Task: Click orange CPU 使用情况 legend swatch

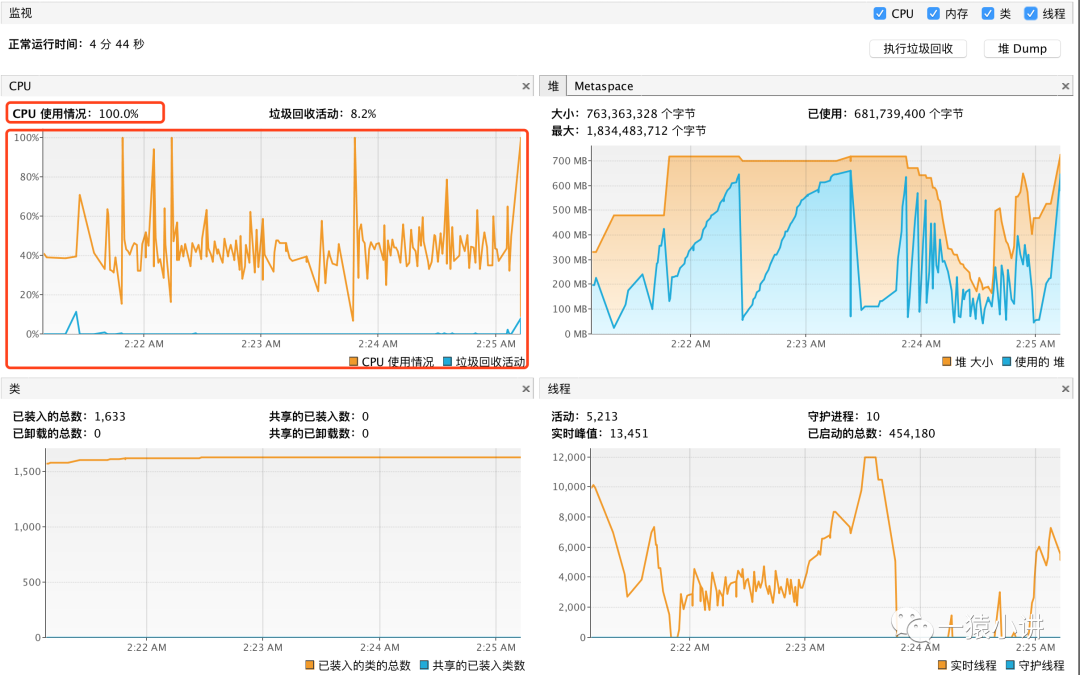Action: click(x=353, y=362)
